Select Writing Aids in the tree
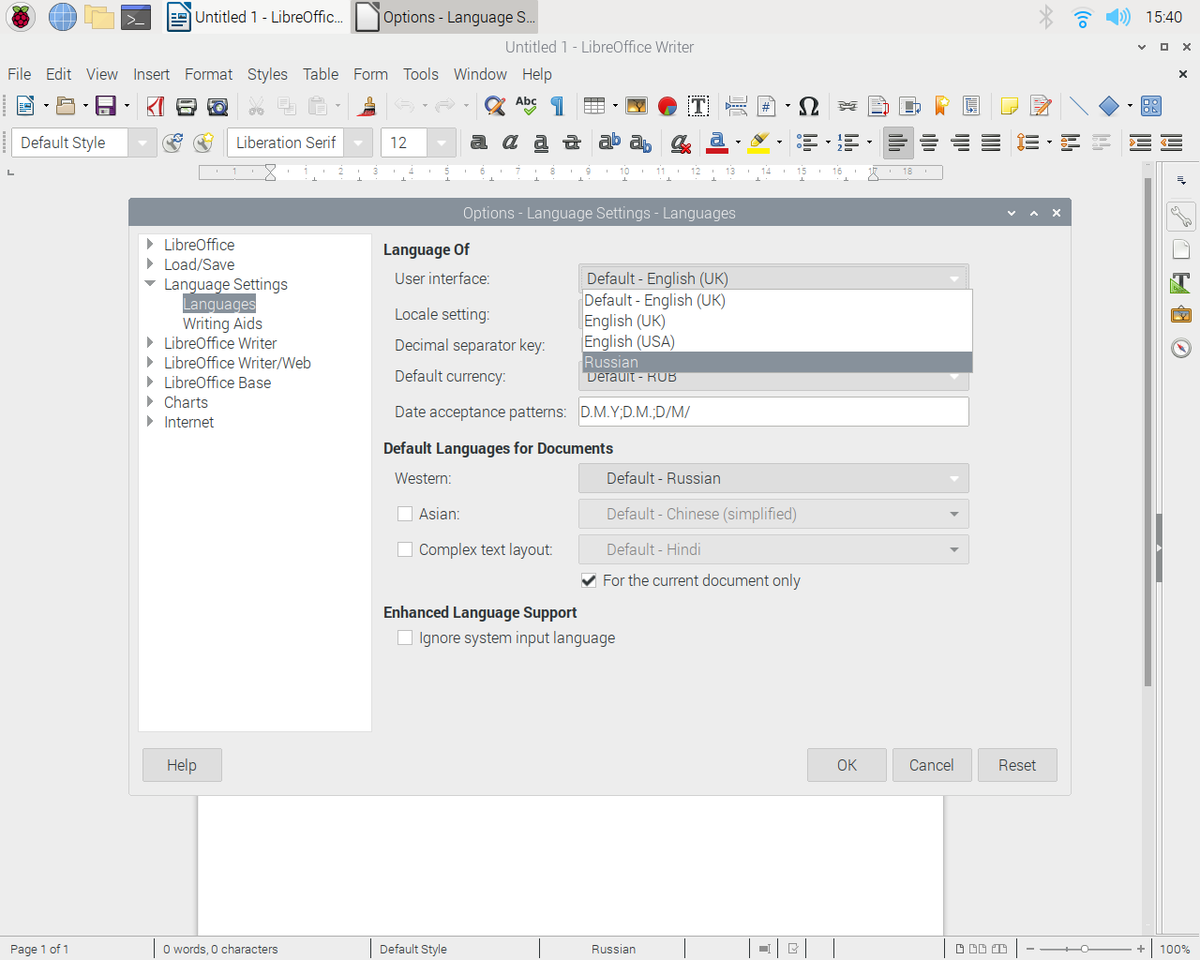 222,324
